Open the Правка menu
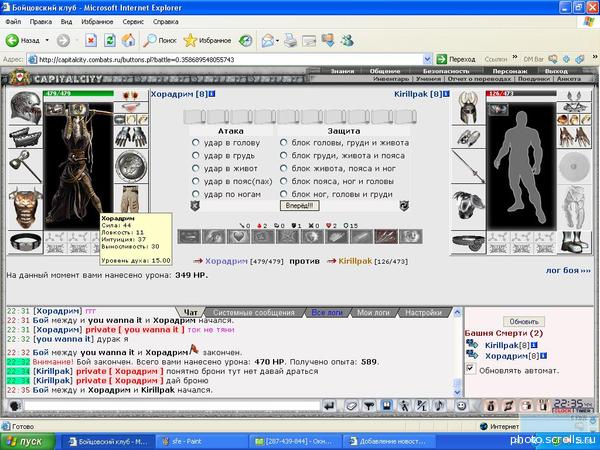This screenshot has width=600, height=450. [41, 22]
